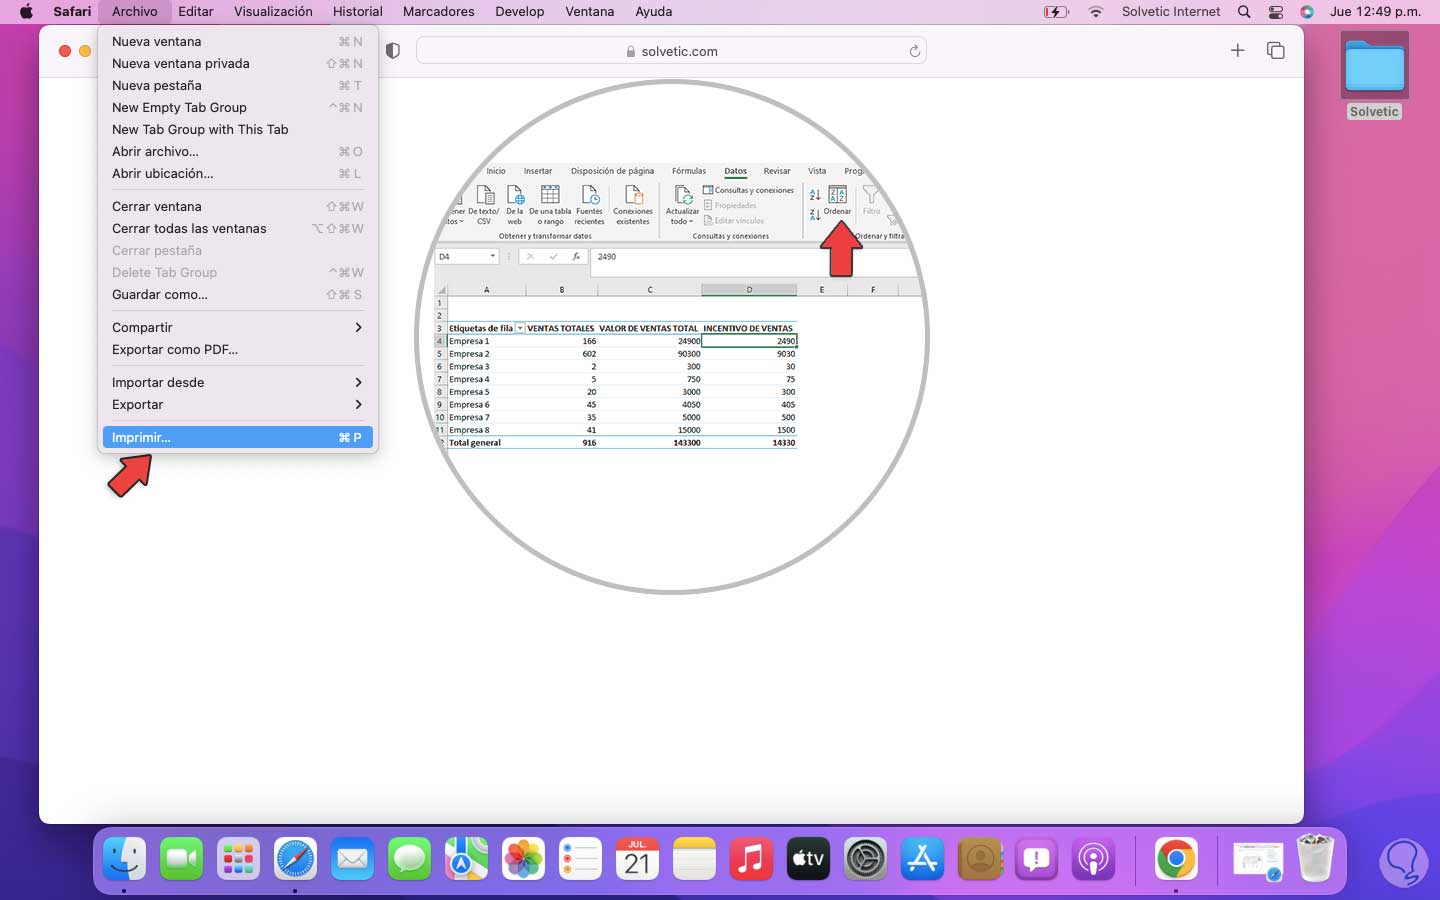
Task: Open Notes from the Dock
Action: [x=694, y=859]
